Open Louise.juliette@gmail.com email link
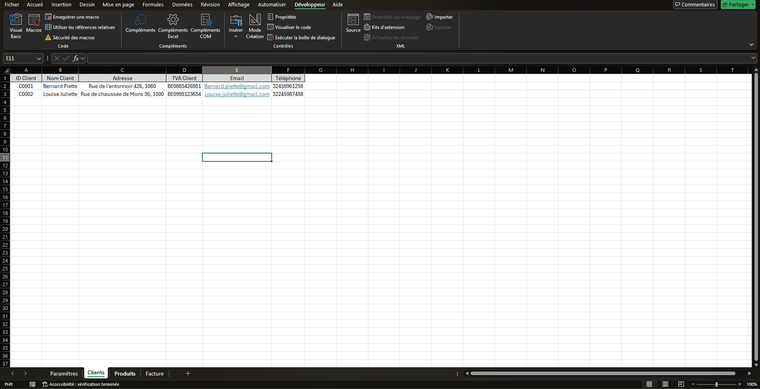760x389 pixels. point(237,94)
